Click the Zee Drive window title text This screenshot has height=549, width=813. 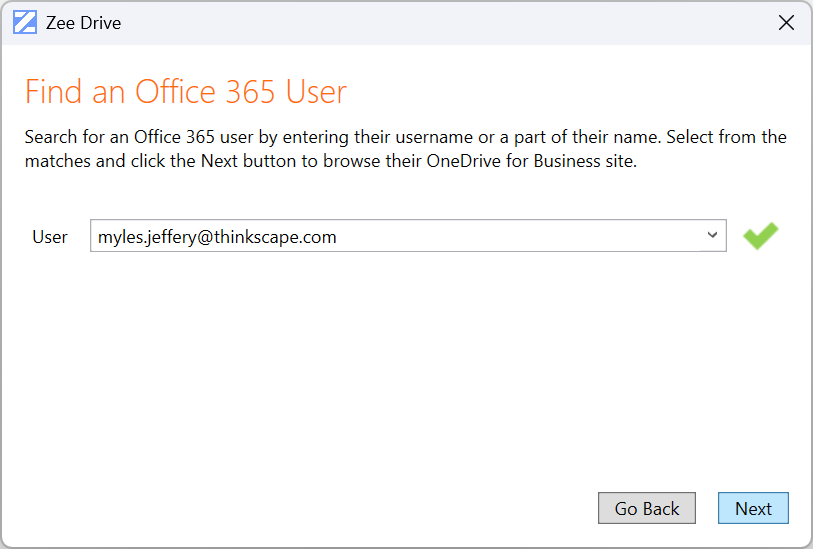84,23
